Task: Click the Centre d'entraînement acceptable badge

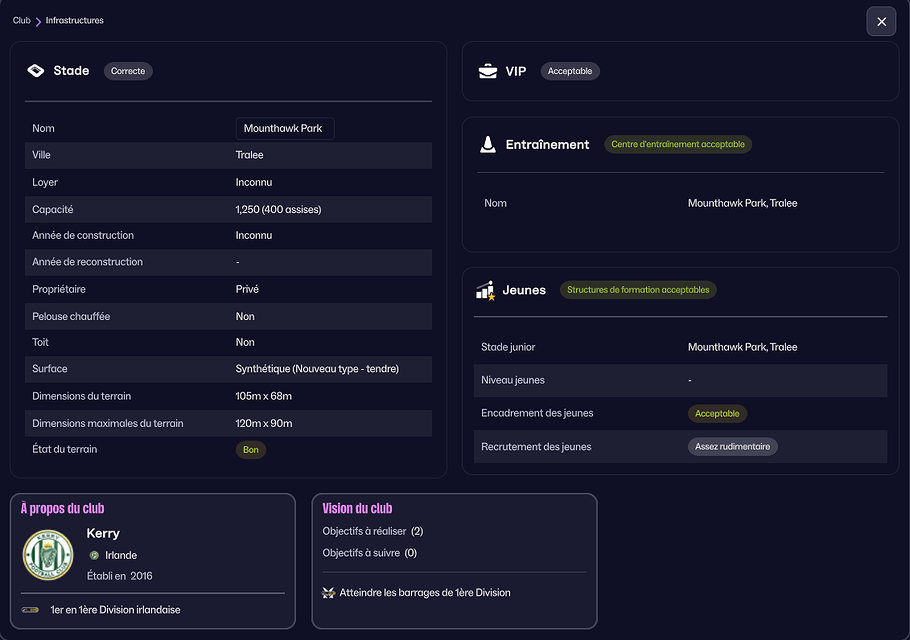Action: [678, 144]
